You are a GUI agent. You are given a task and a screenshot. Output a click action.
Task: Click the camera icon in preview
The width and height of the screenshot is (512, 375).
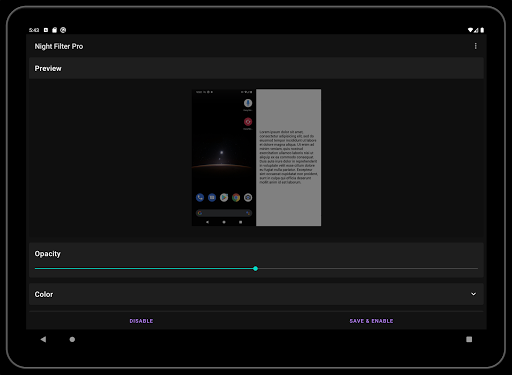[x=248, y=198]
